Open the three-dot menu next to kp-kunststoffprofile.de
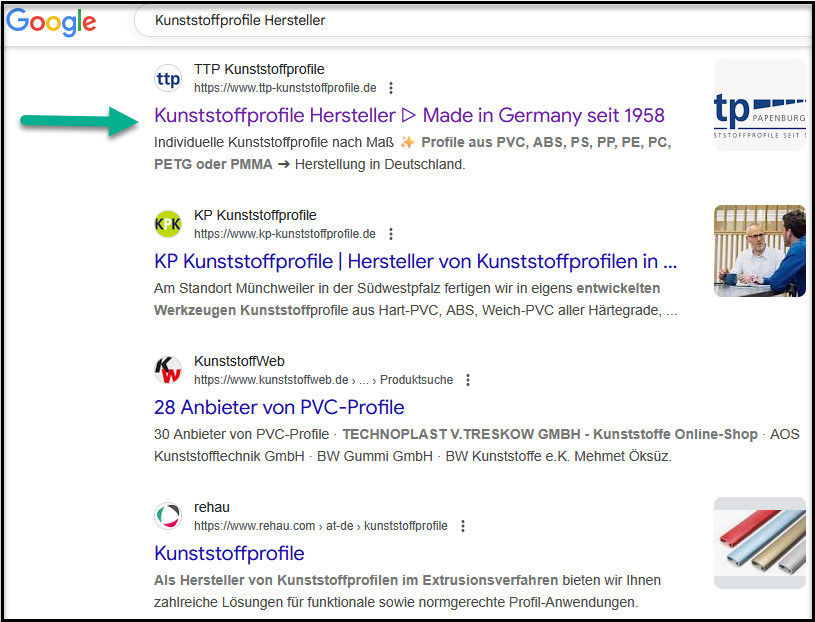815x622 pixels. (391, 234)
